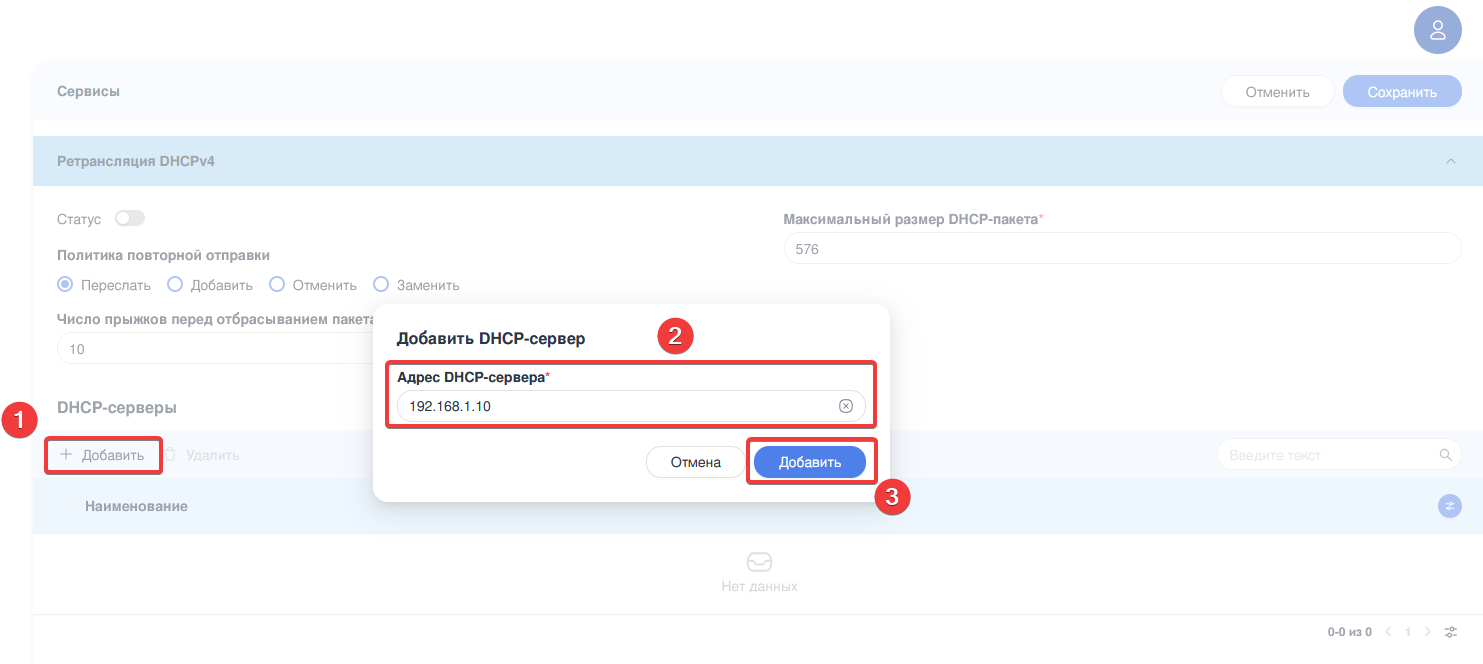Open pagination settings icon at bottom right
This screenshot has height=664, width=1483.
pyautogui.click(x=1451, y=632)
